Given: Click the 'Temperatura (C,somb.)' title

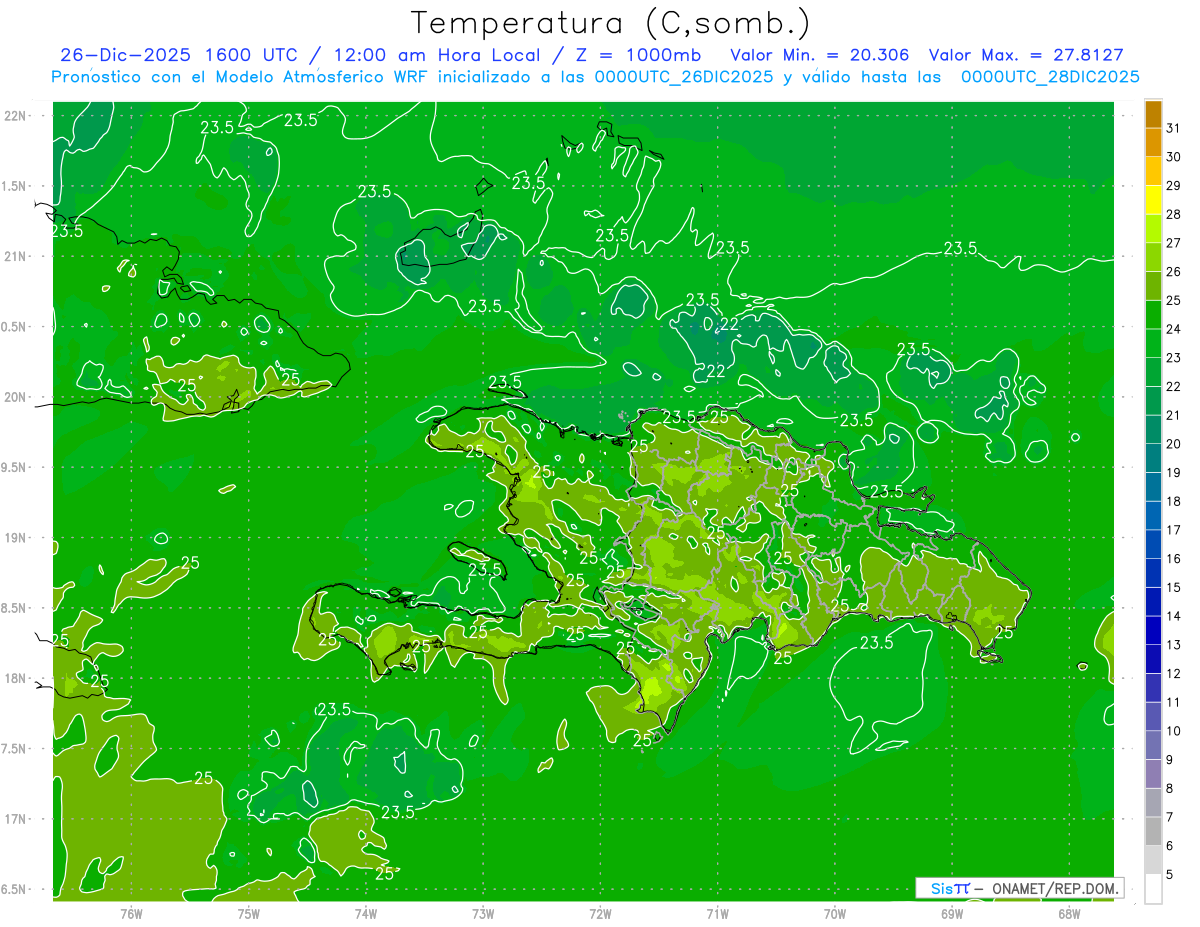Looking at the screenshot, I should 610,23.
